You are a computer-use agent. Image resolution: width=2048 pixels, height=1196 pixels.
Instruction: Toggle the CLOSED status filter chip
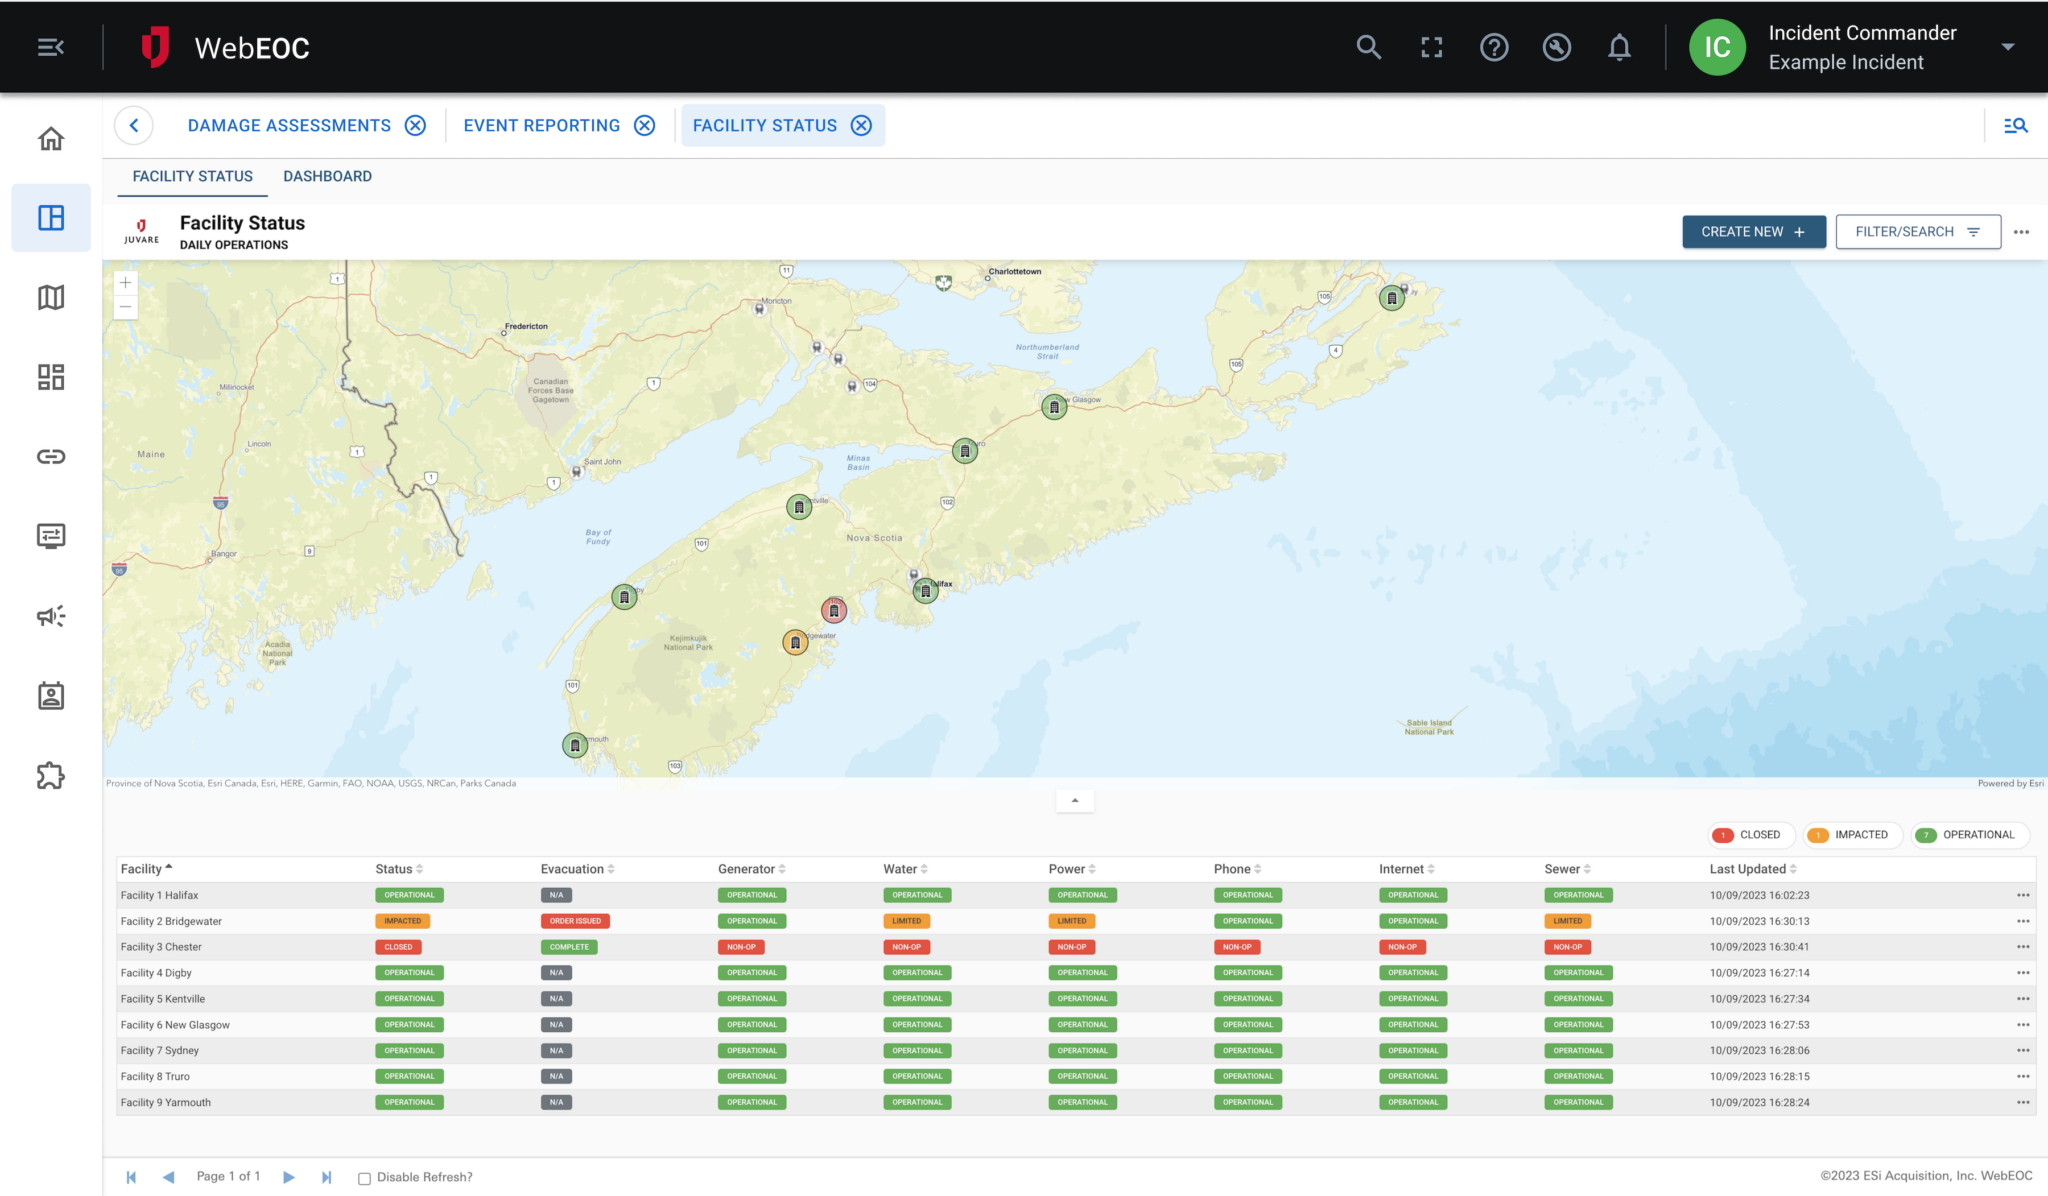tap(1750, 834)
